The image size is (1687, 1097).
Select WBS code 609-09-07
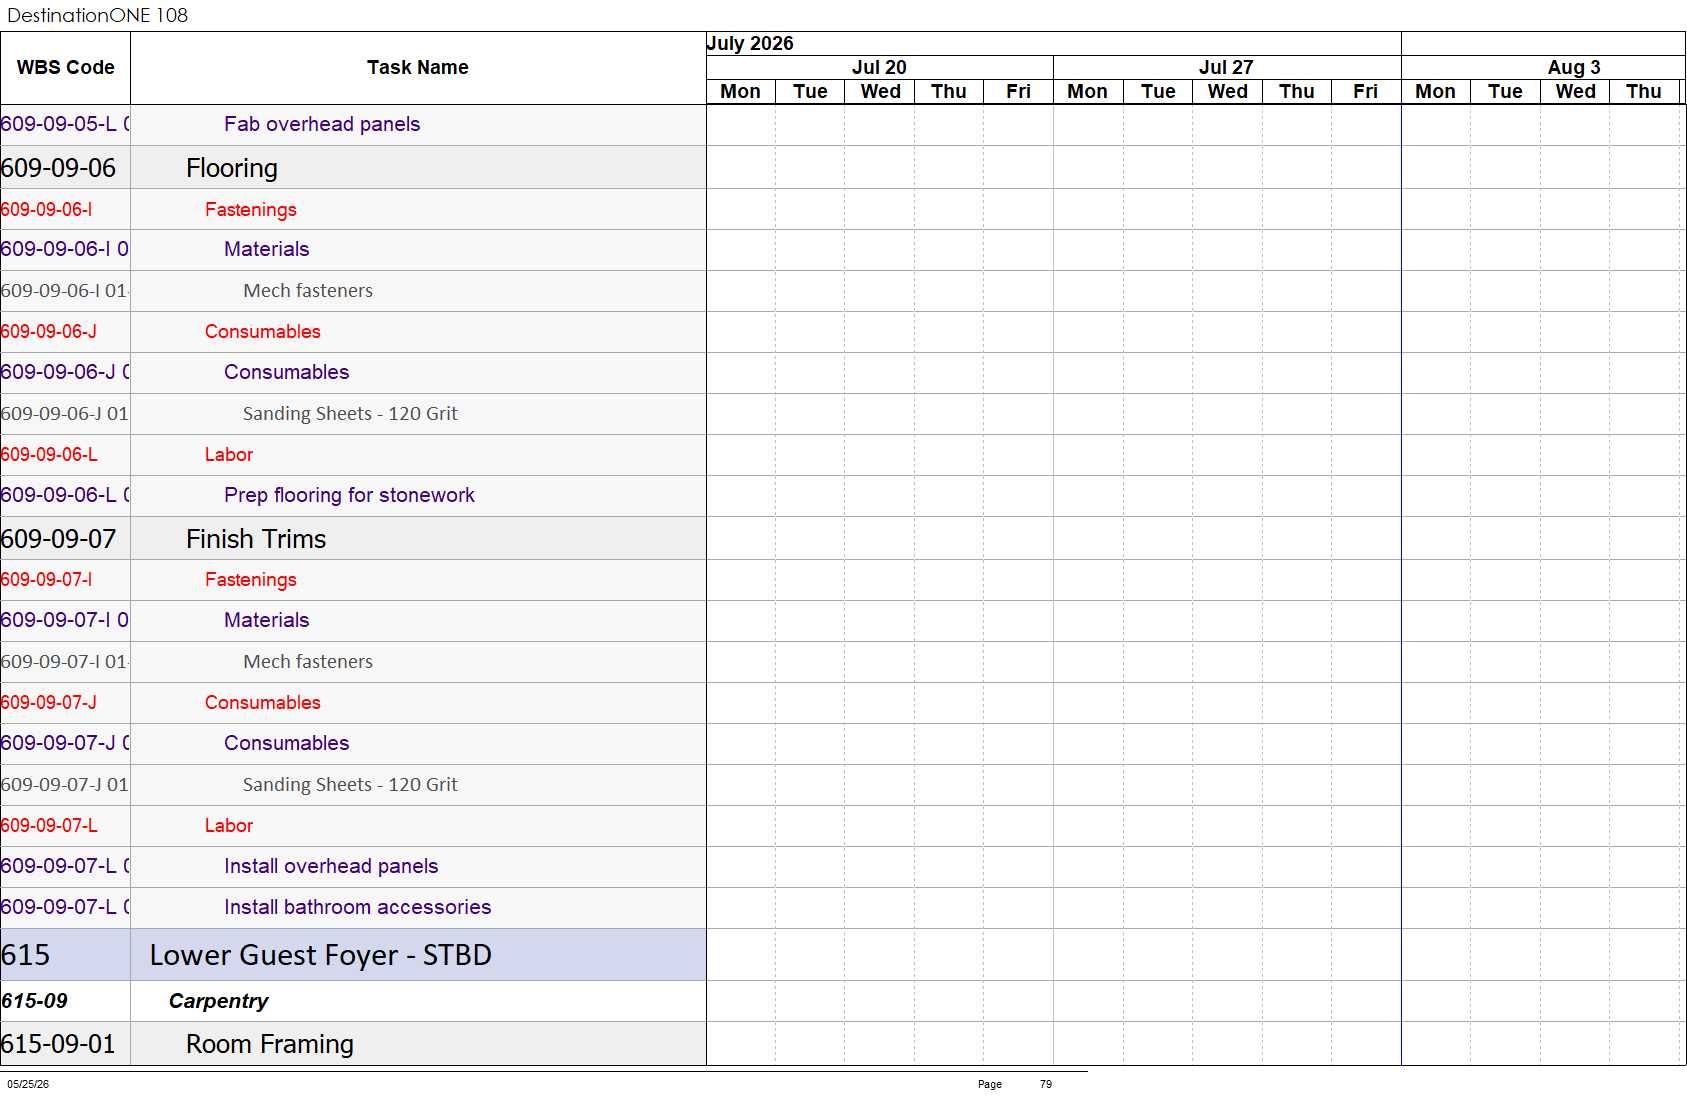point(59,539)
